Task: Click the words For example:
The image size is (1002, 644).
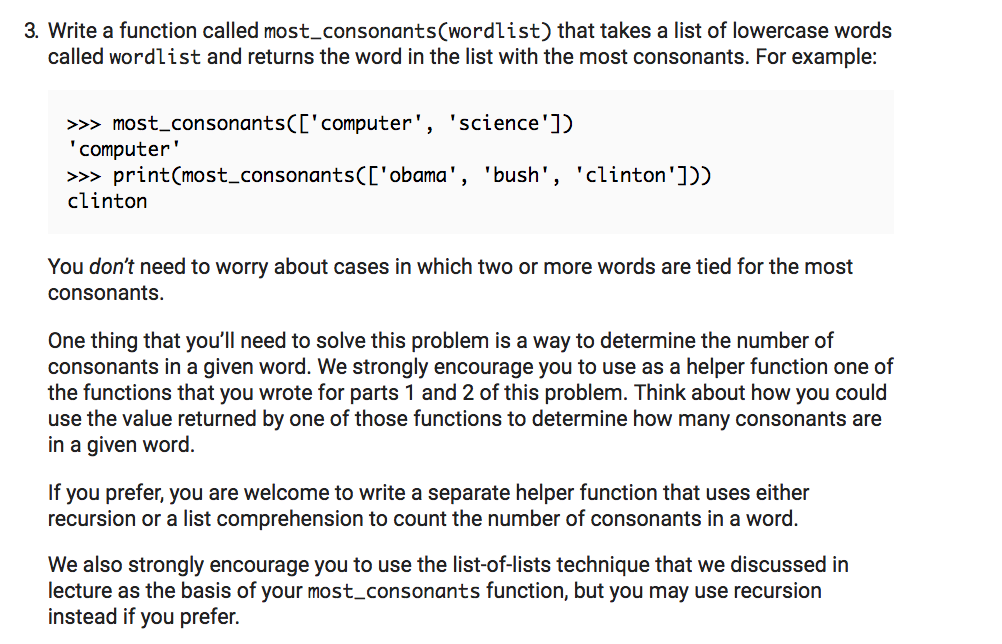Action: tap(816, 57)
